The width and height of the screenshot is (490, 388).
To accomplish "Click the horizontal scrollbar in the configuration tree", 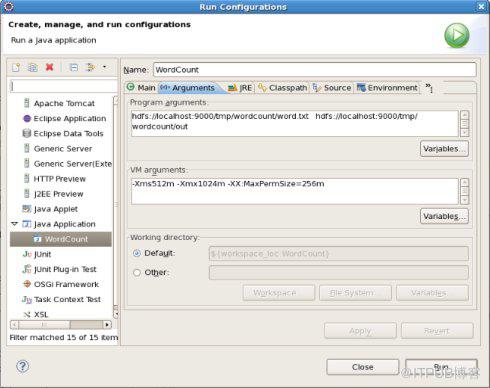I will click(x=61, y=324).
